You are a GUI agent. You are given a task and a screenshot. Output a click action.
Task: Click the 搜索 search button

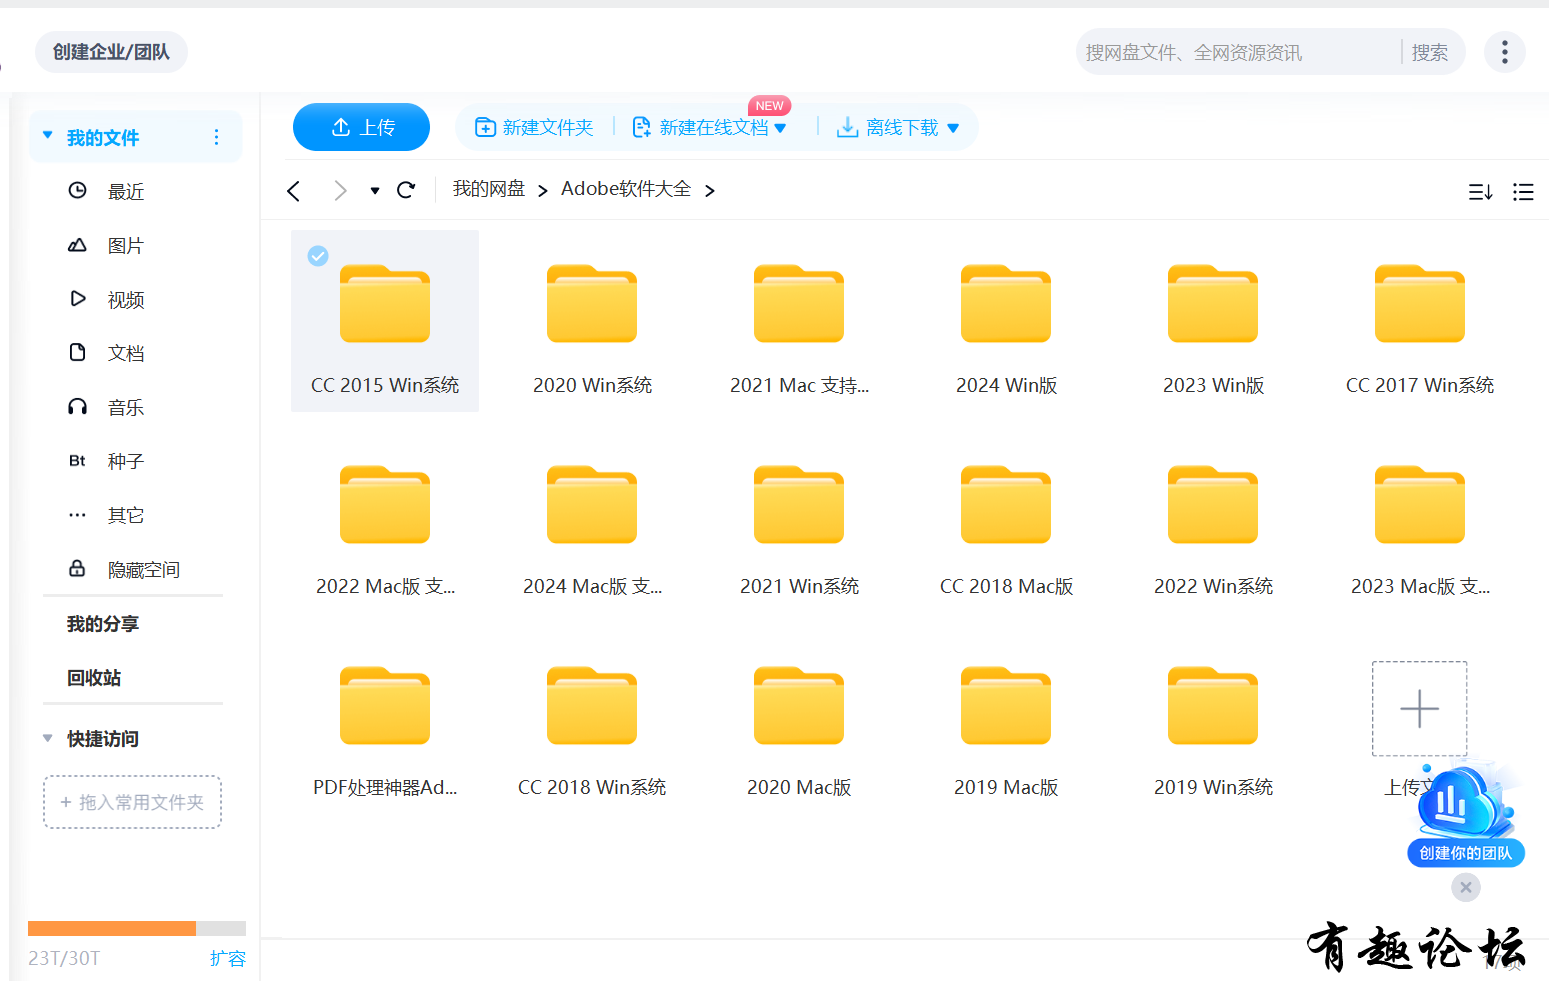coord(1430,52)
